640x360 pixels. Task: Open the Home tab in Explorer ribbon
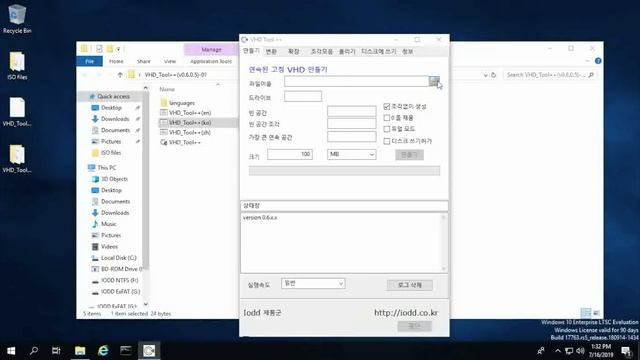(116, 61)
